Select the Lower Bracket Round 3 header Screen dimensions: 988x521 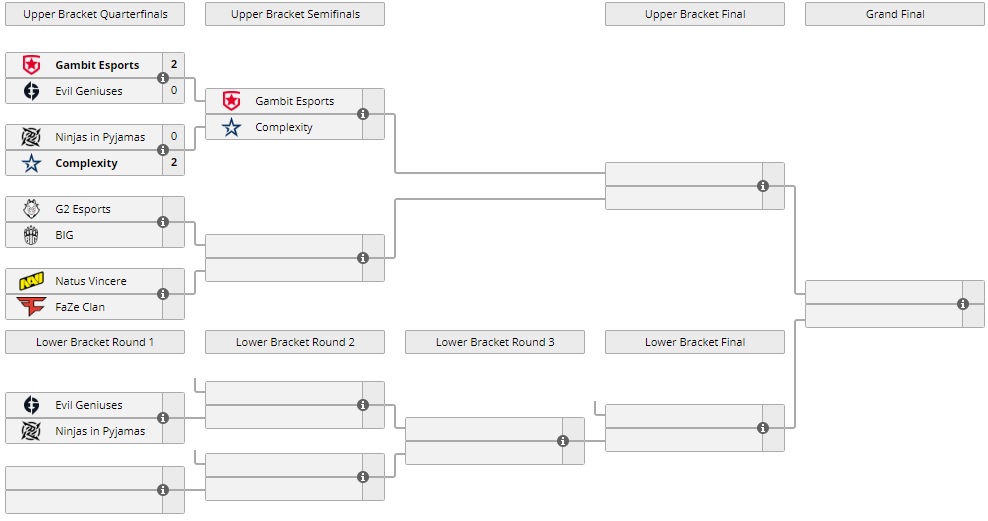coord(495,342)
